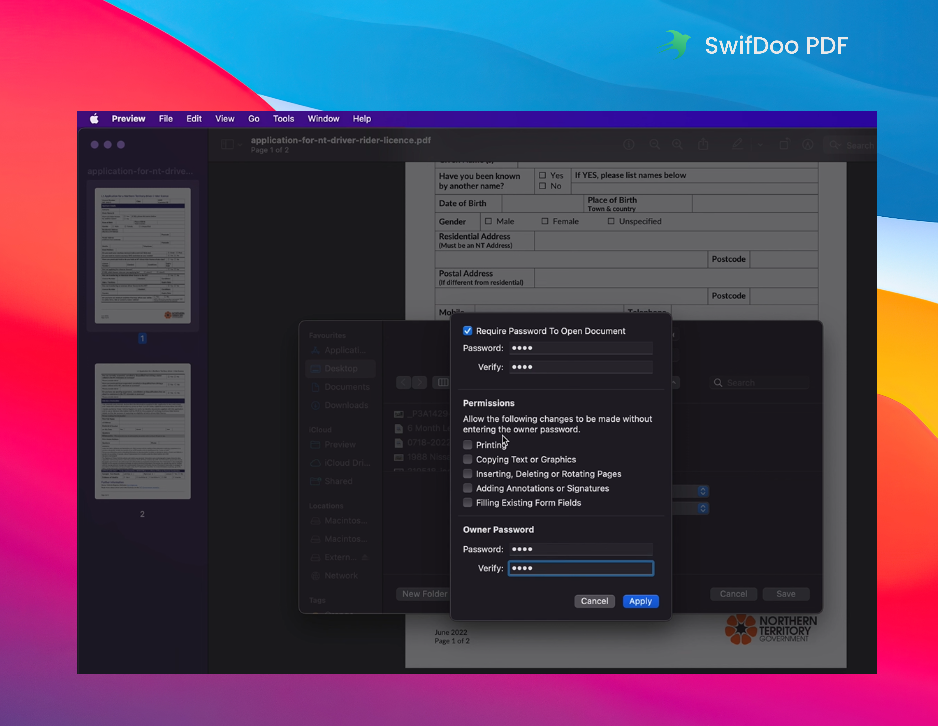This screenshot has height=726, width=938.
Task: Select the 0718-2022 file in list
Action: (x=421, y=443)
